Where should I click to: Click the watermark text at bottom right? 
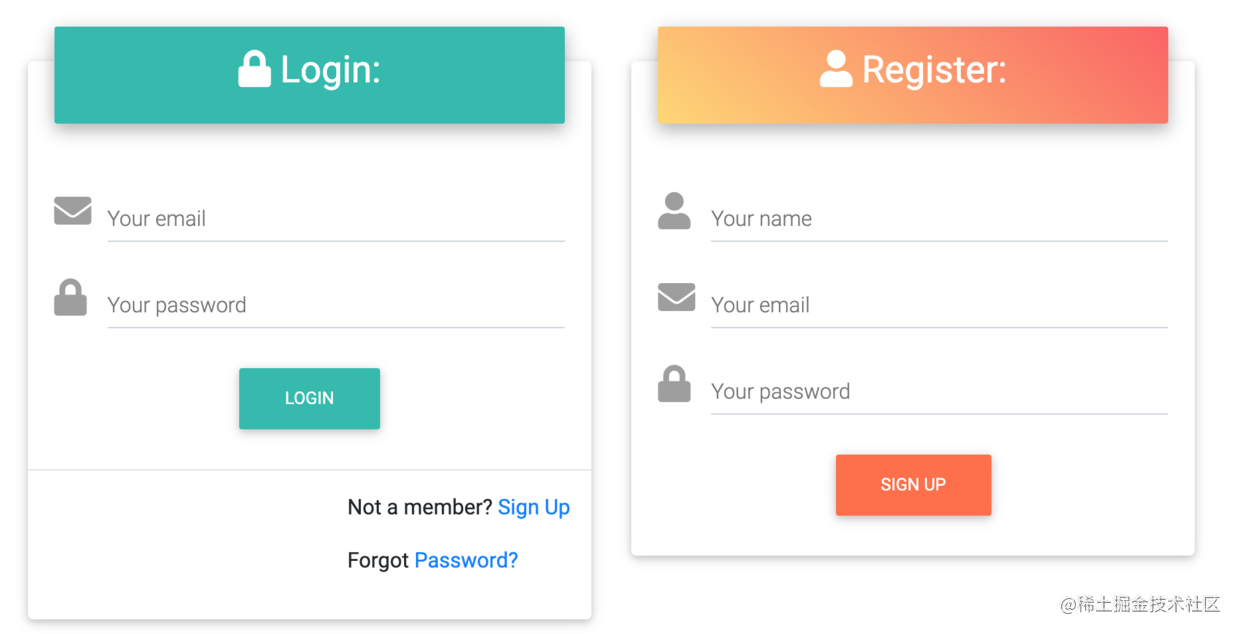[x=1140, y=604]
